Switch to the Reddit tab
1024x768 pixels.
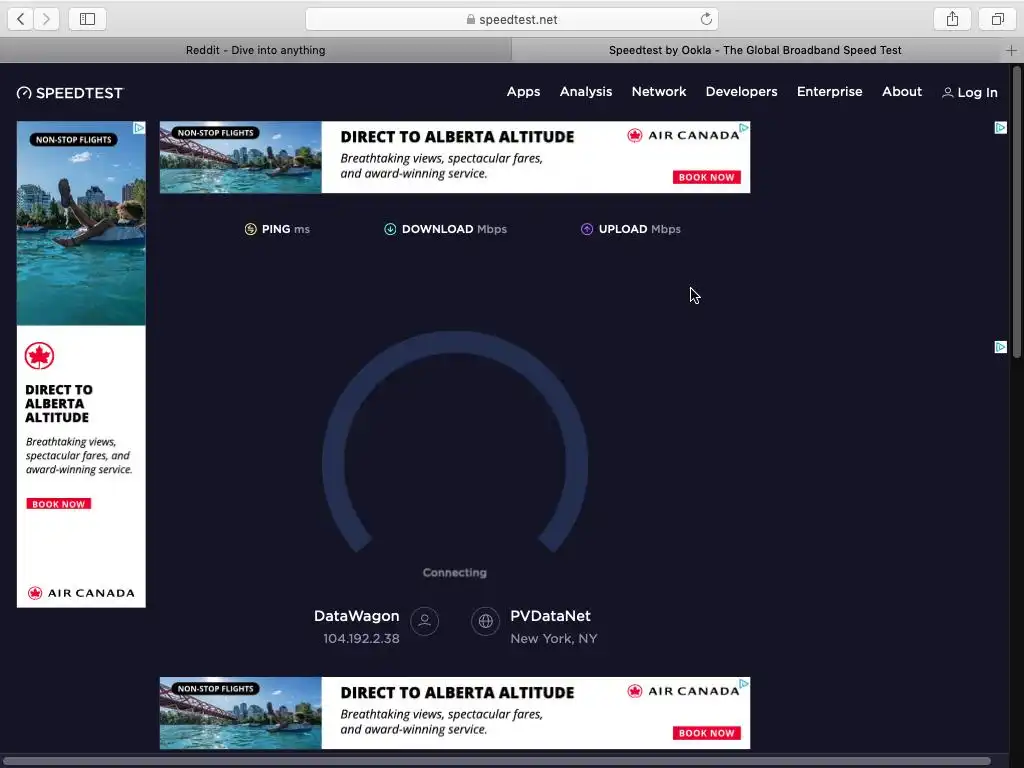255,50
